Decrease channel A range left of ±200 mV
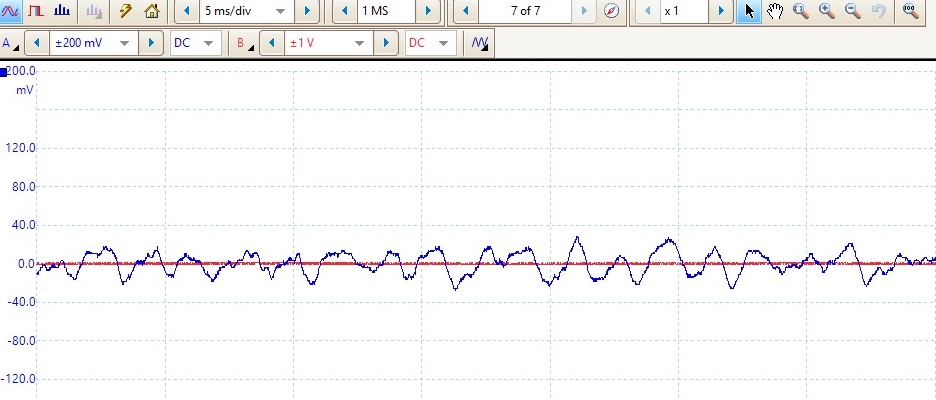Screen dimensions: 936x400 [37, 43]
